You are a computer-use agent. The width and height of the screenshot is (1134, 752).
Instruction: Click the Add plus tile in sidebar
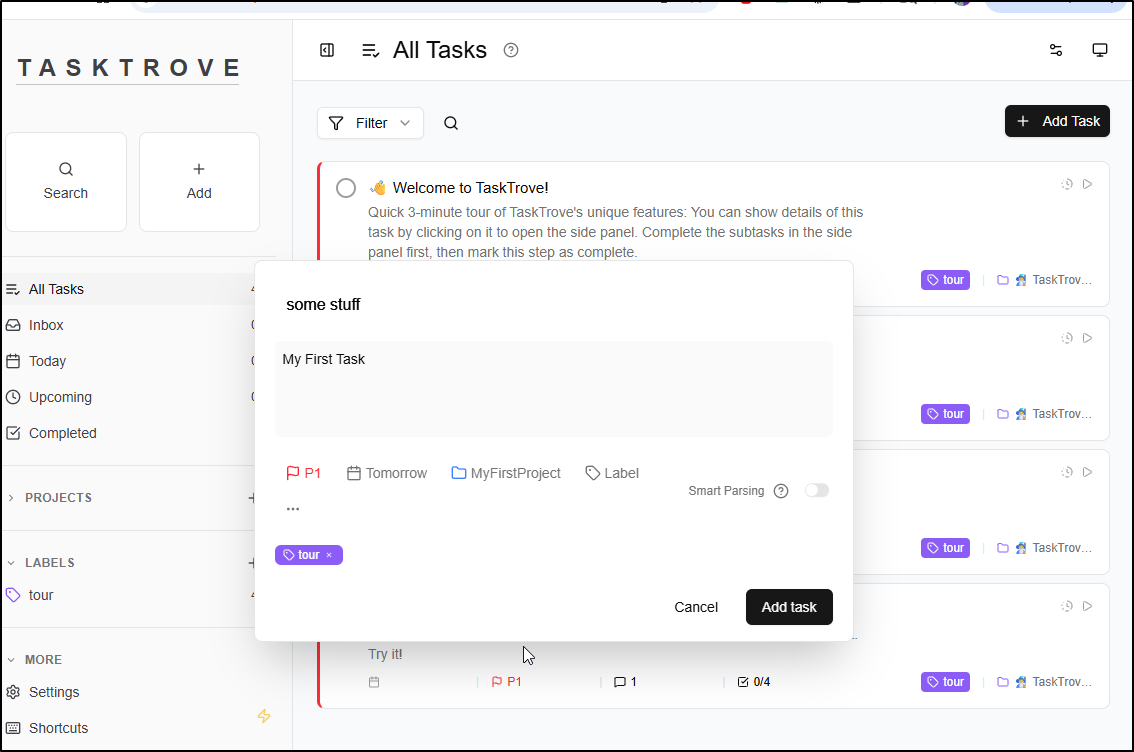click(199, 181)
